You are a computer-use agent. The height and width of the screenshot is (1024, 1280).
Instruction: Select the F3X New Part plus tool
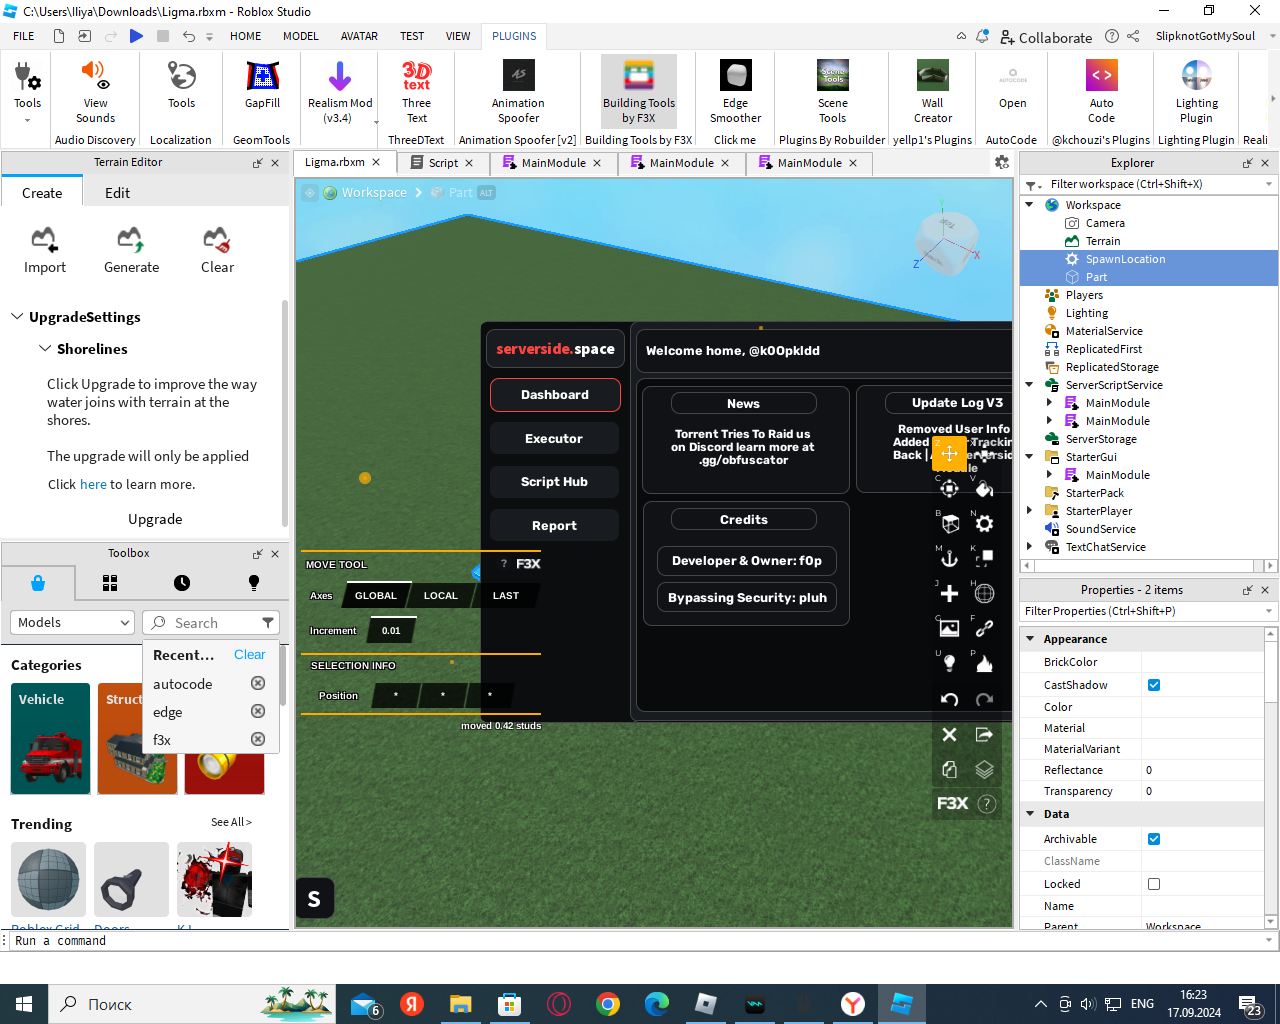[x=949, y=593]
